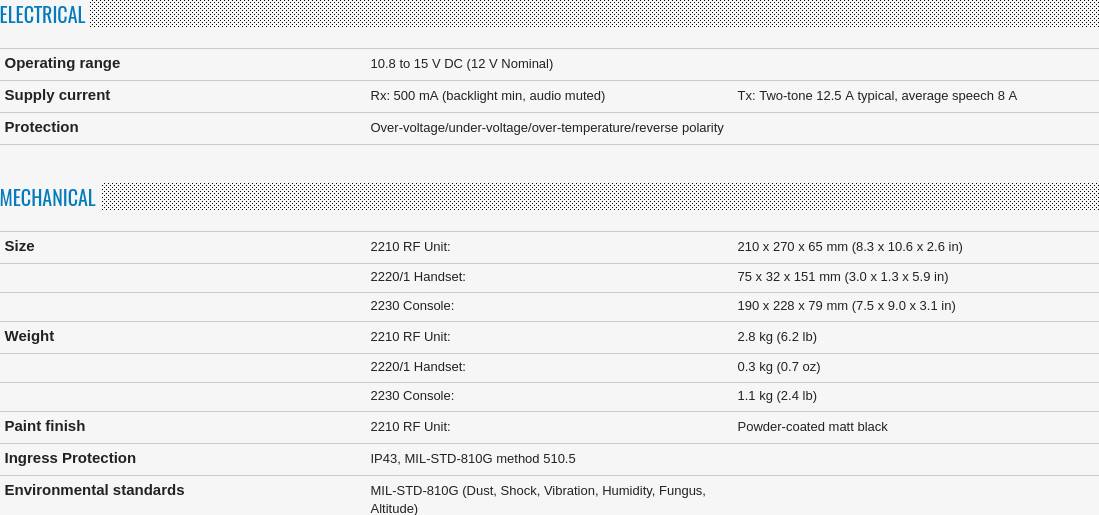Screen dimensions: 1099x515
Task: Select the Ingress Protection label
Action: tap(70, 458)
